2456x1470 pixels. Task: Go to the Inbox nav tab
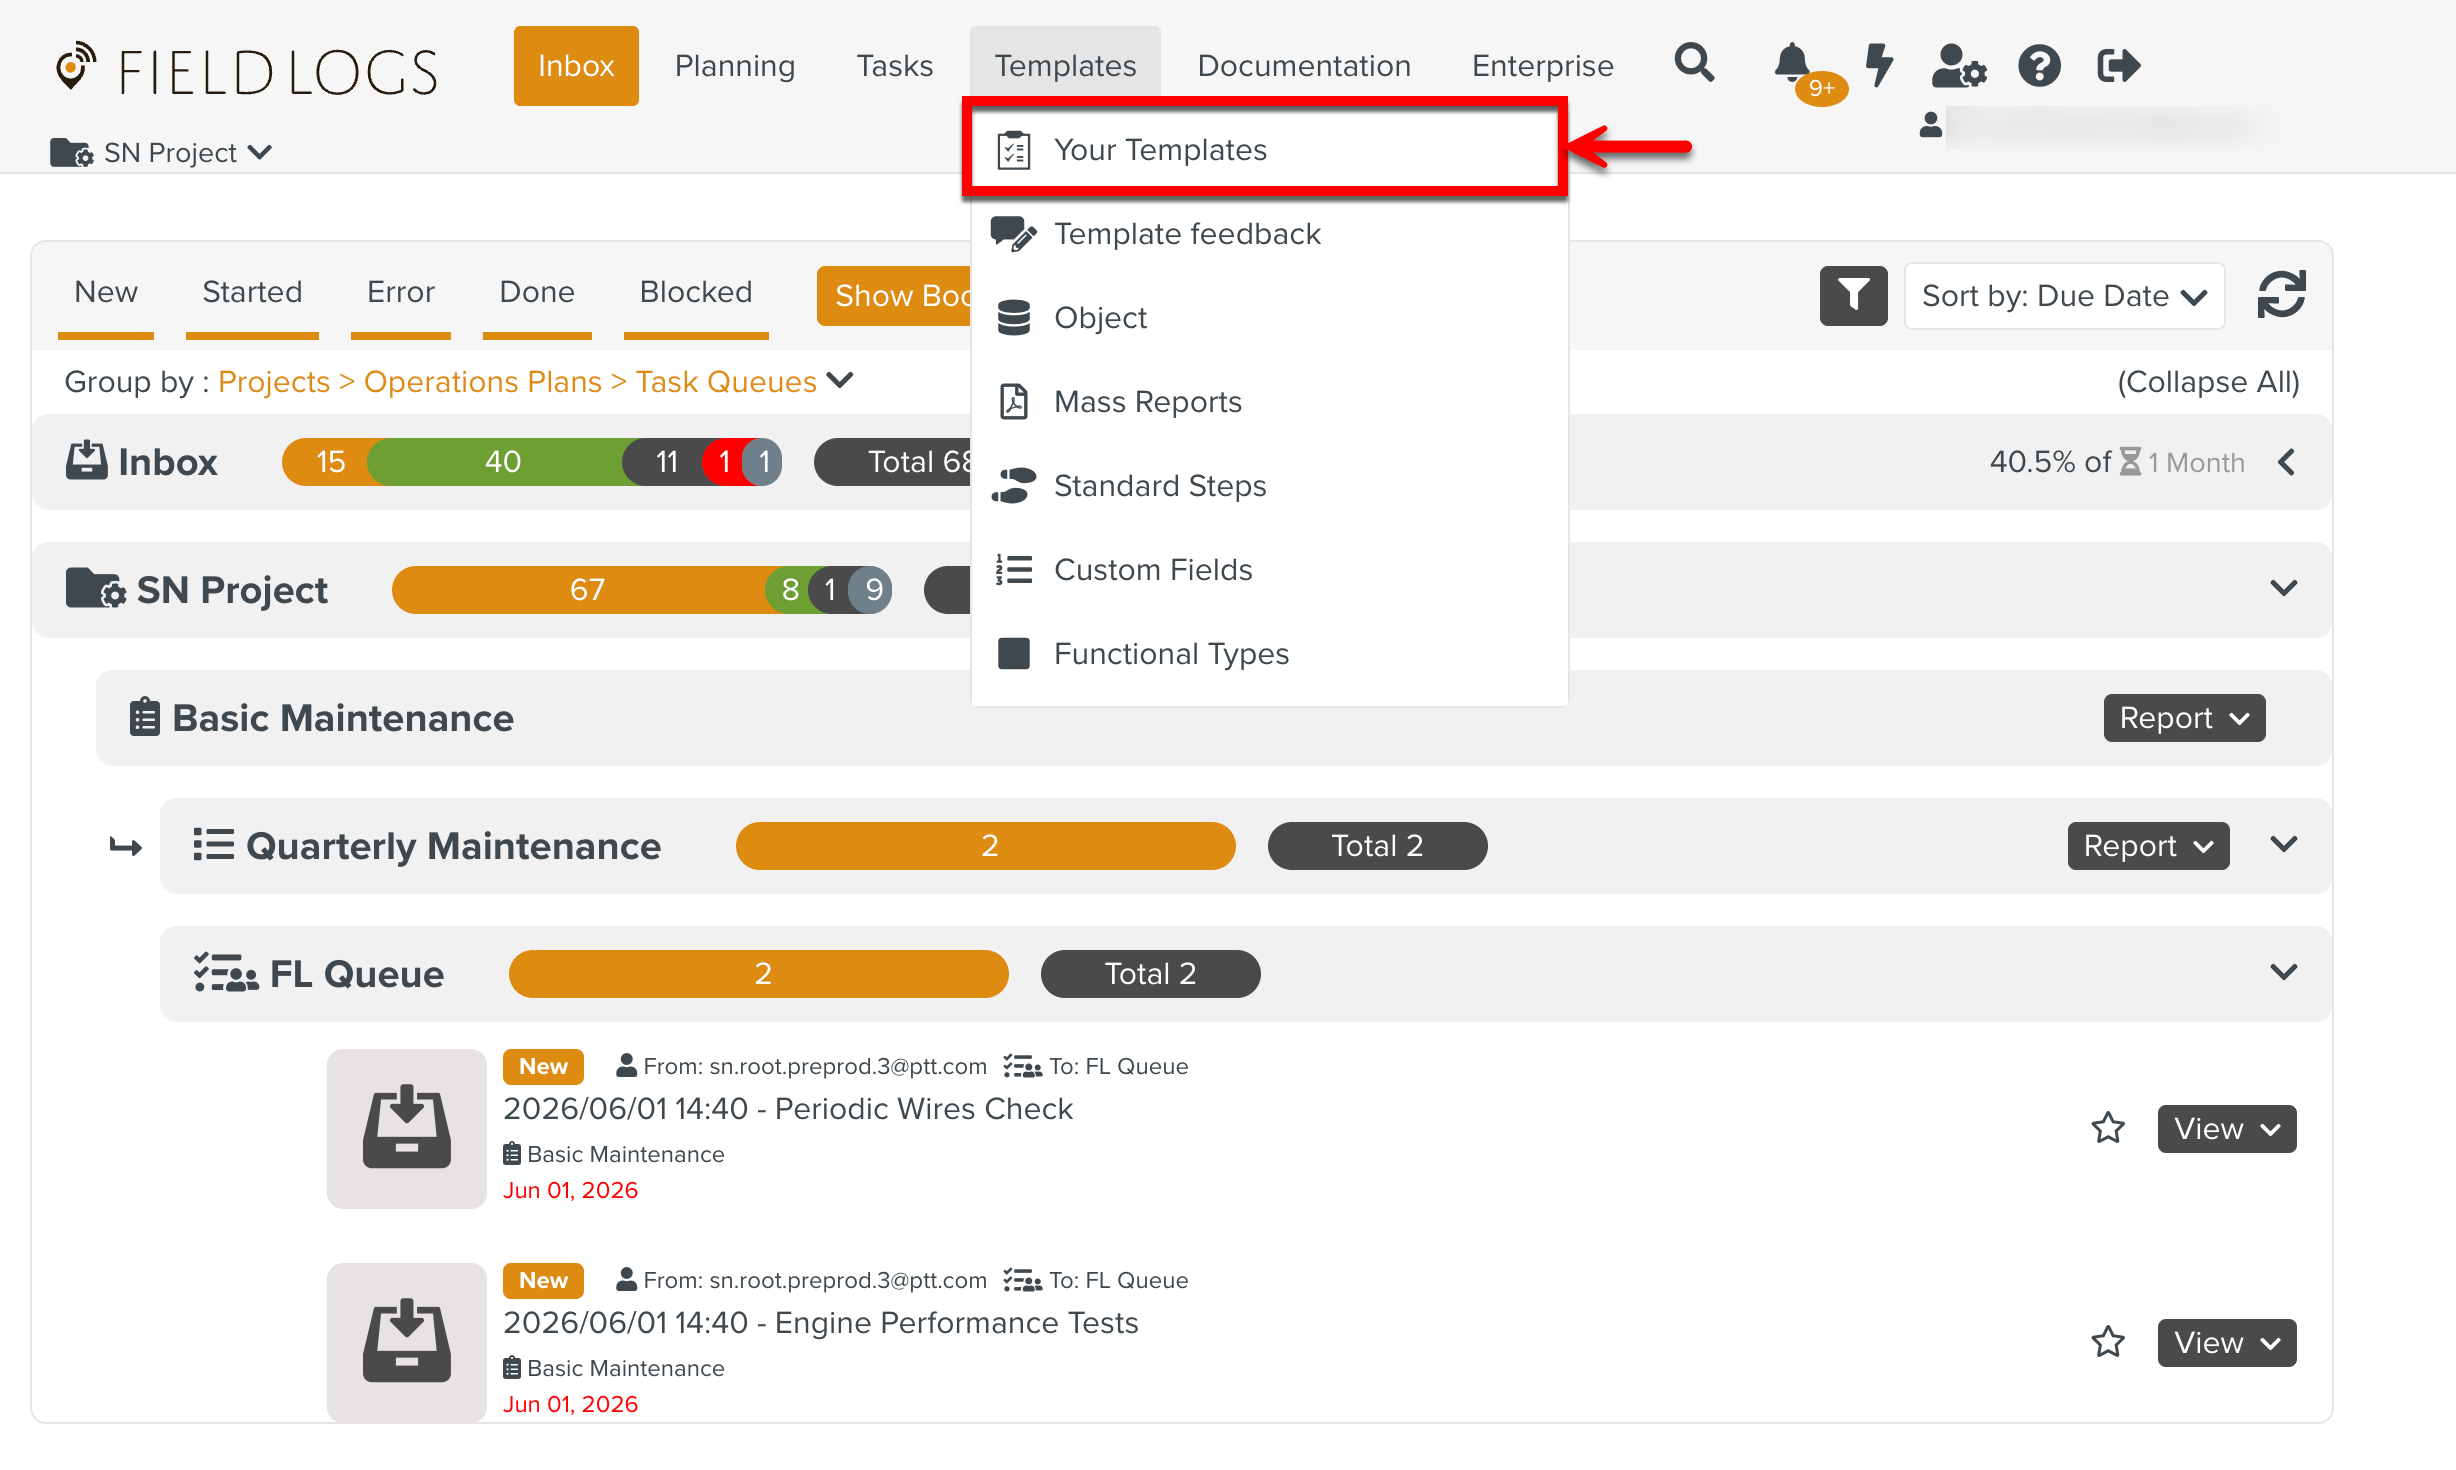click(x=576, y=66)
